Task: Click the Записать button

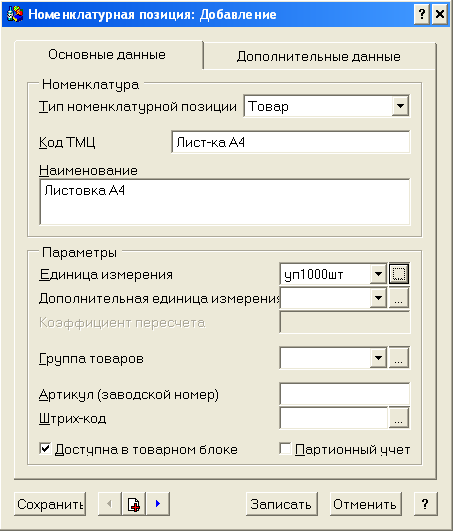Action: pos(281,504)
